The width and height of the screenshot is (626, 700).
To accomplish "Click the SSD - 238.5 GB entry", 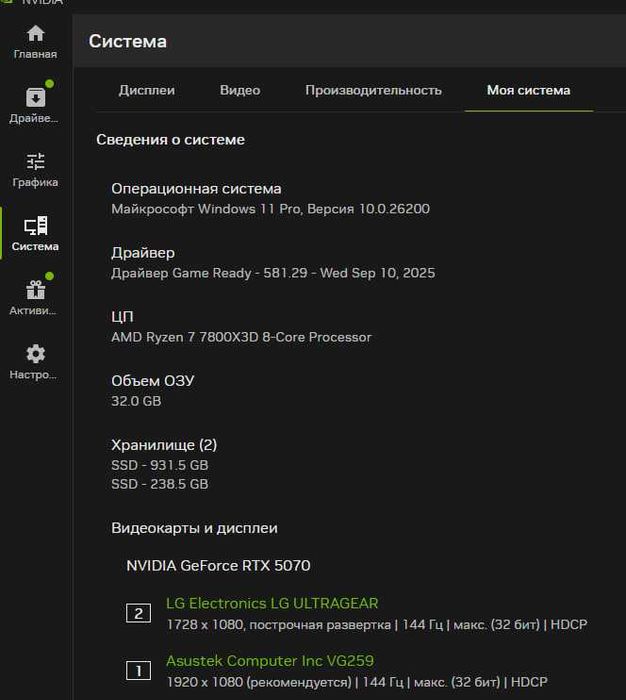I will [x=160, y=484].
